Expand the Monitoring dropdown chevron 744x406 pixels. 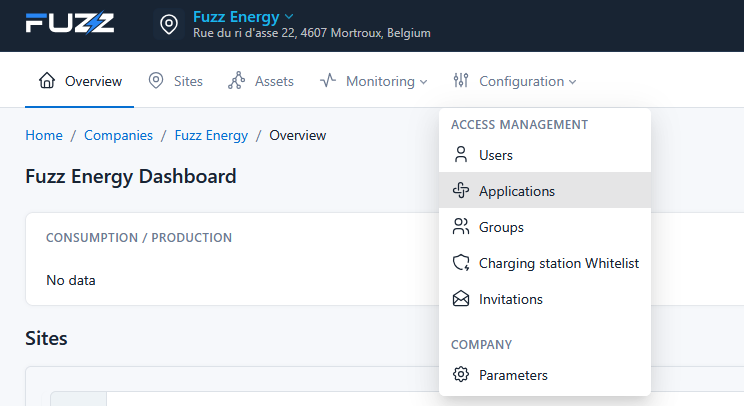point(424,82)
